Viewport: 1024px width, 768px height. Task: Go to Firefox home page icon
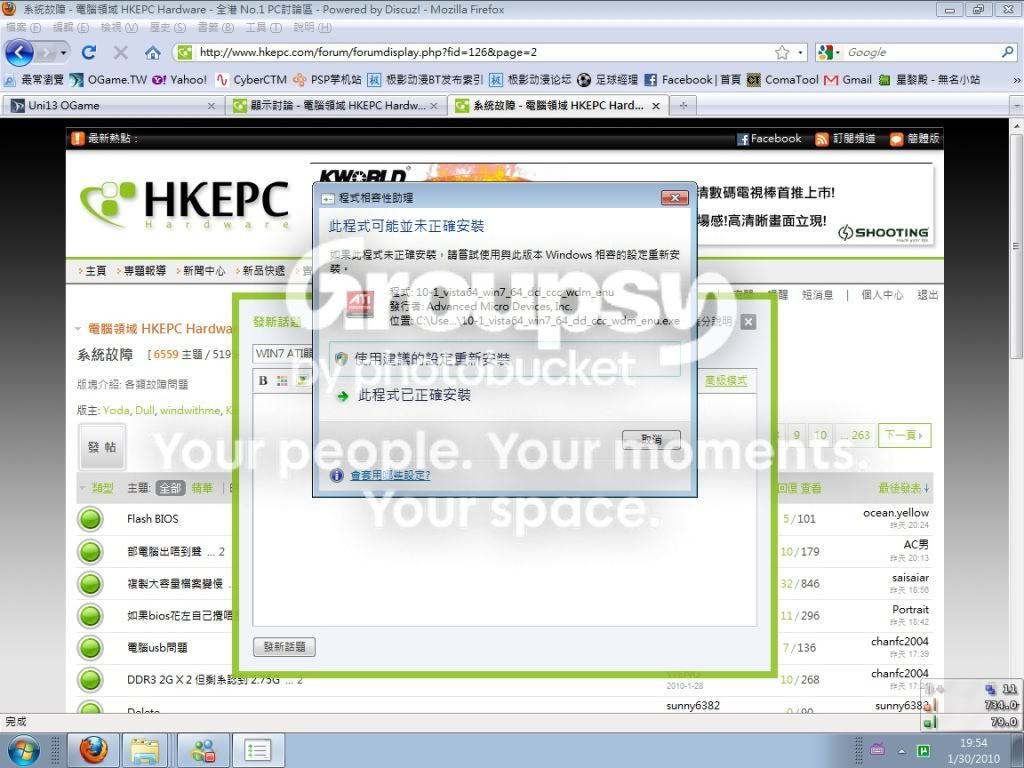153,53
